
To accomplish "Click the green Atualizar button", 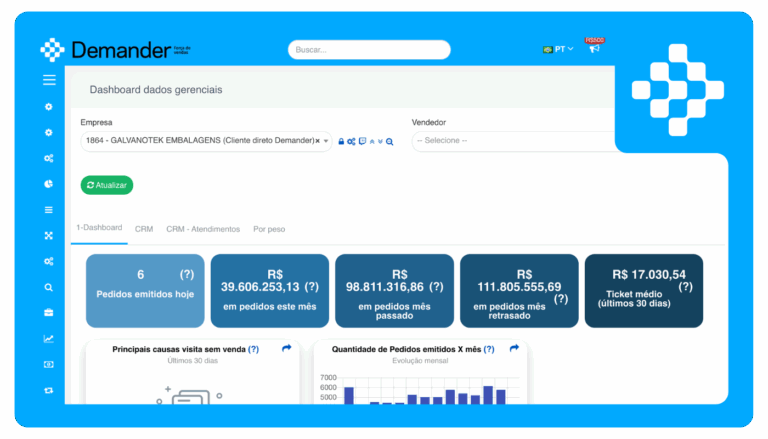I will tap(107, 185).
